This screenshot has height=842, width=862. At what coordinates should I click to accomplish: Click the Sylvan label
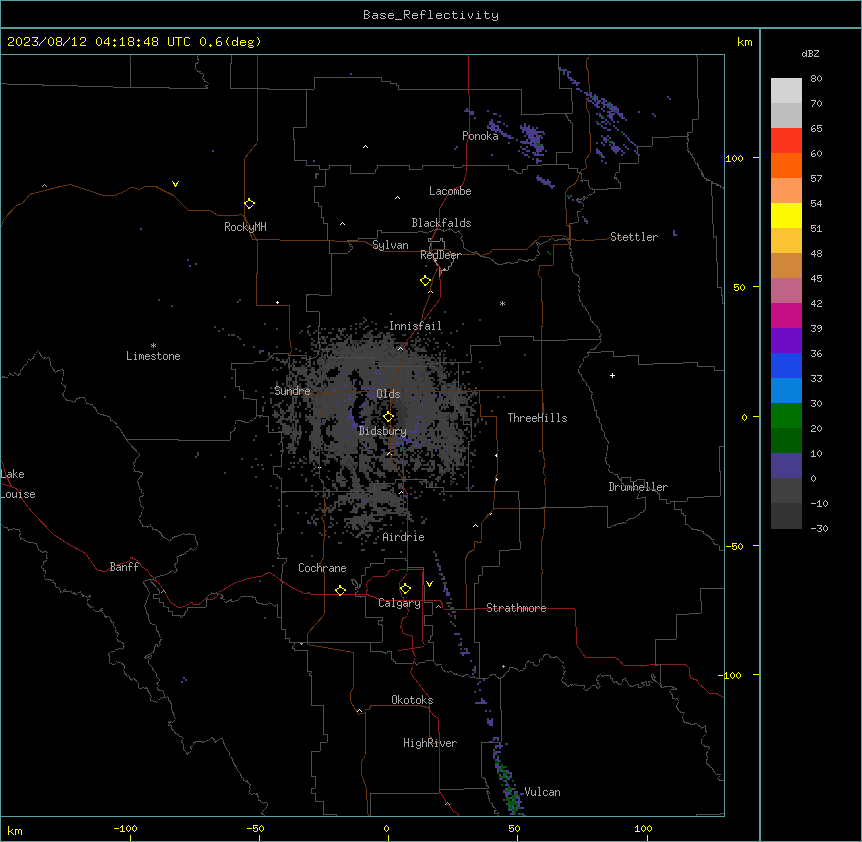click(390, 245)
